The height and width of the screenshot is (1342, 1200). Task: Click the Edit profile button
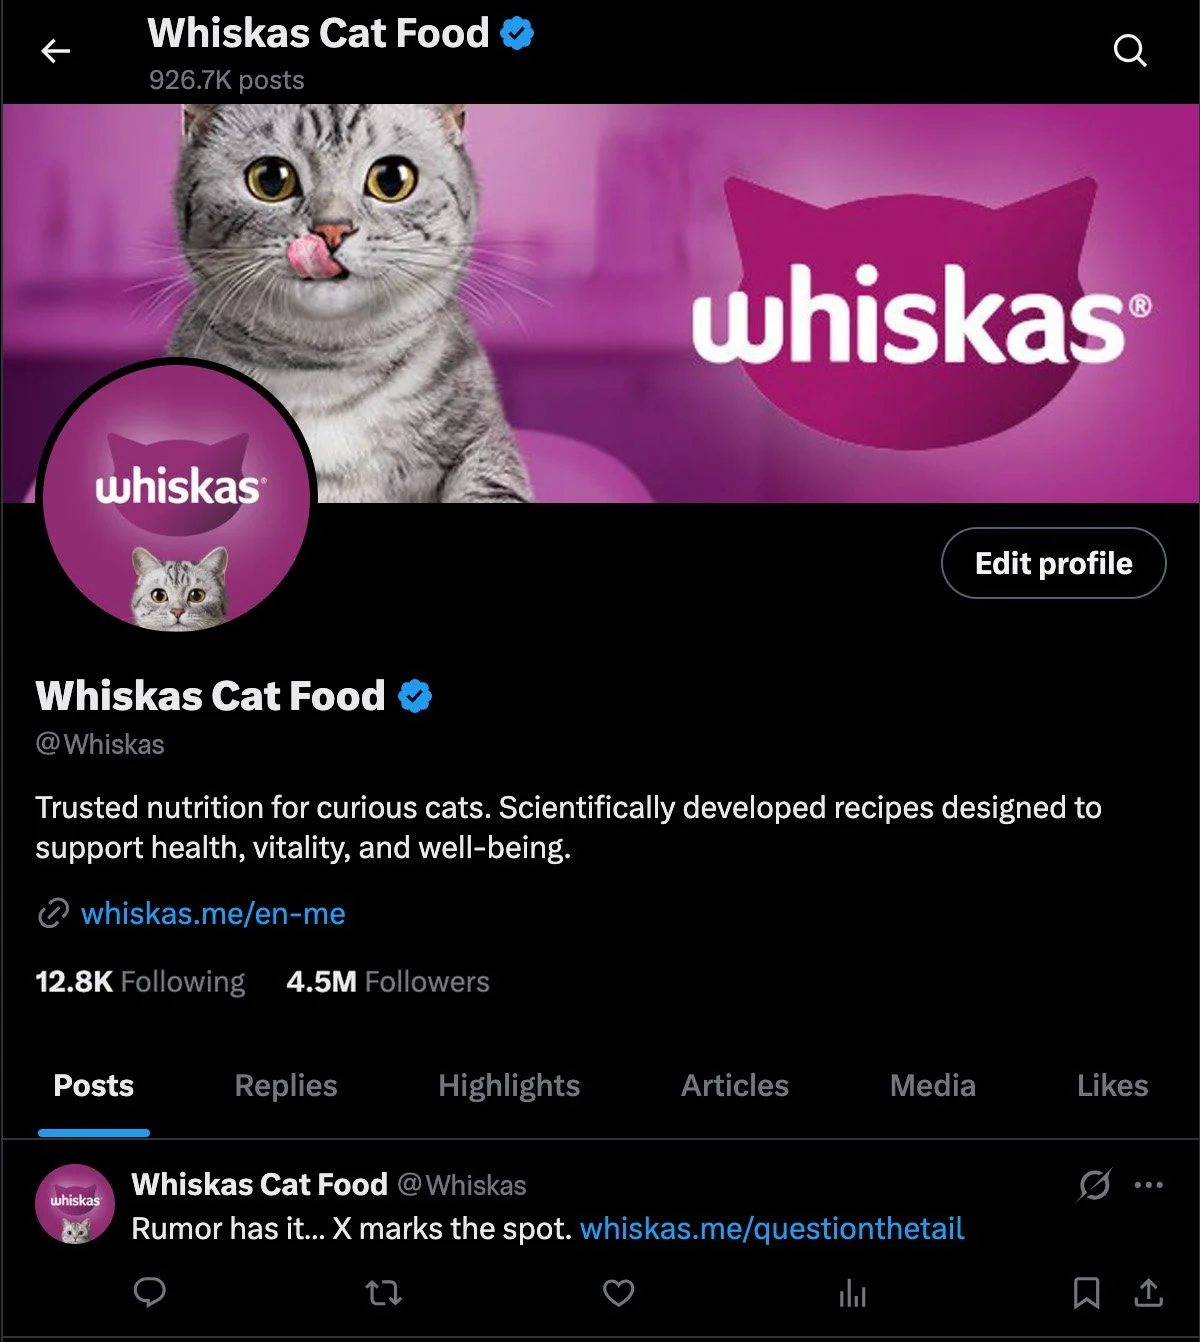pyautogui.click(x=1053, y=563)
